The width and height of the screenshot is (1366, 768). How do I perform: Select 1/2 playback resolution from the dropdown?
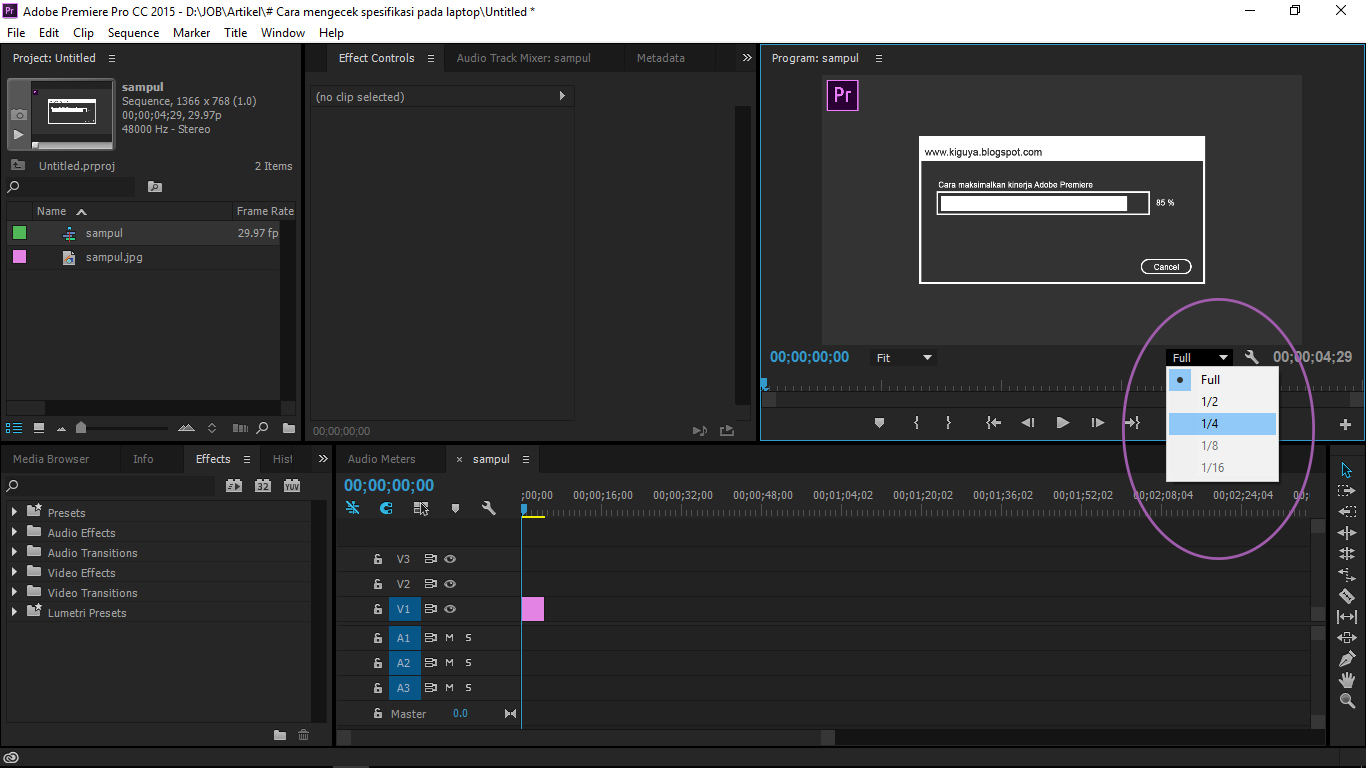click(x=1210, y=401)
